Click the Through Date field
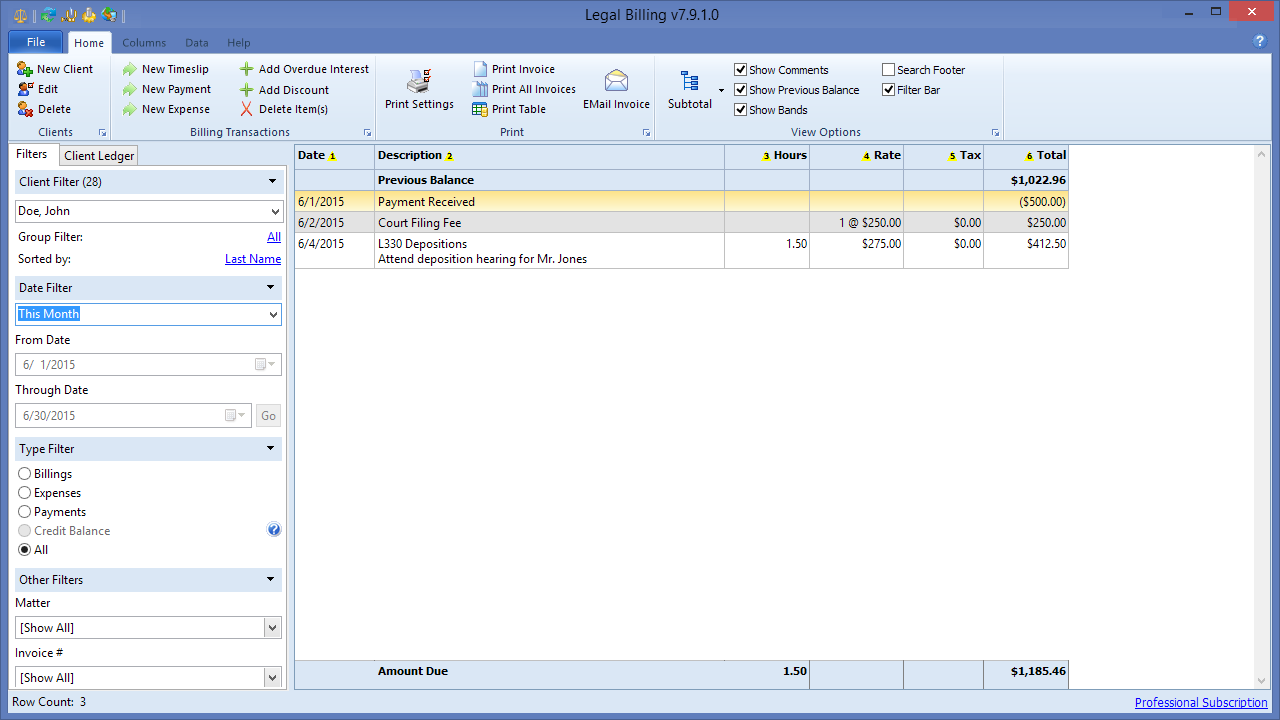1280x720 pixels. click(133, 415)
